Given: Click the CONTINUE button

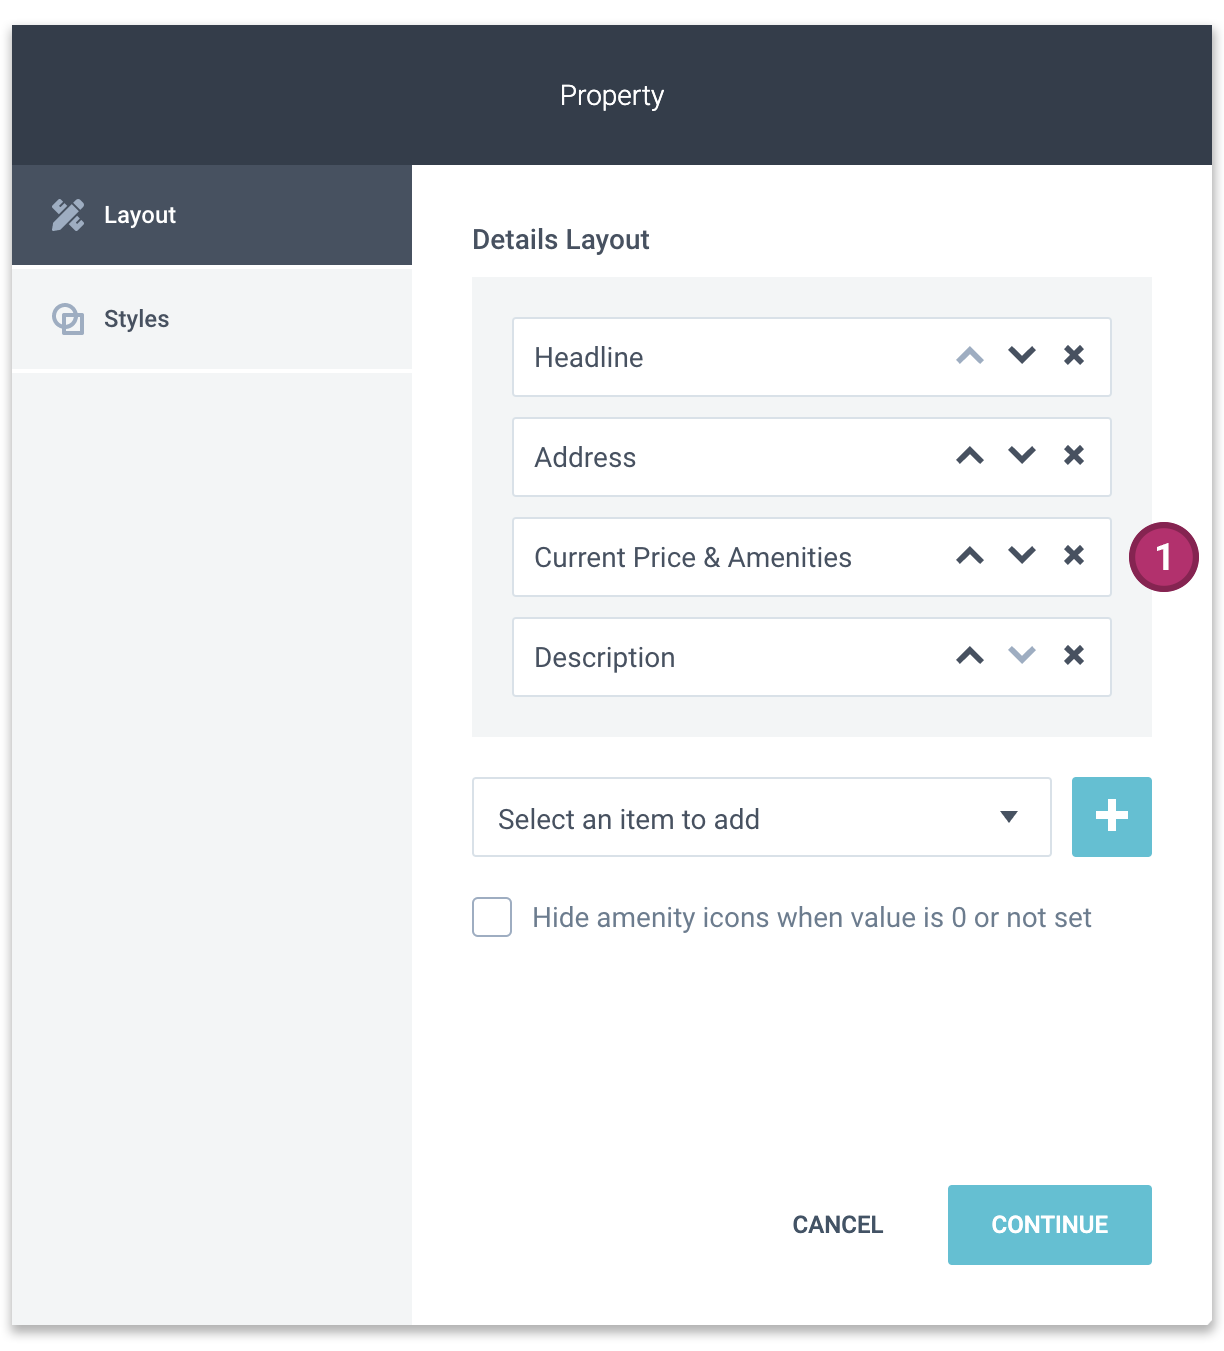Looking at the screenshot, I should click(x=1050, y=1225).
